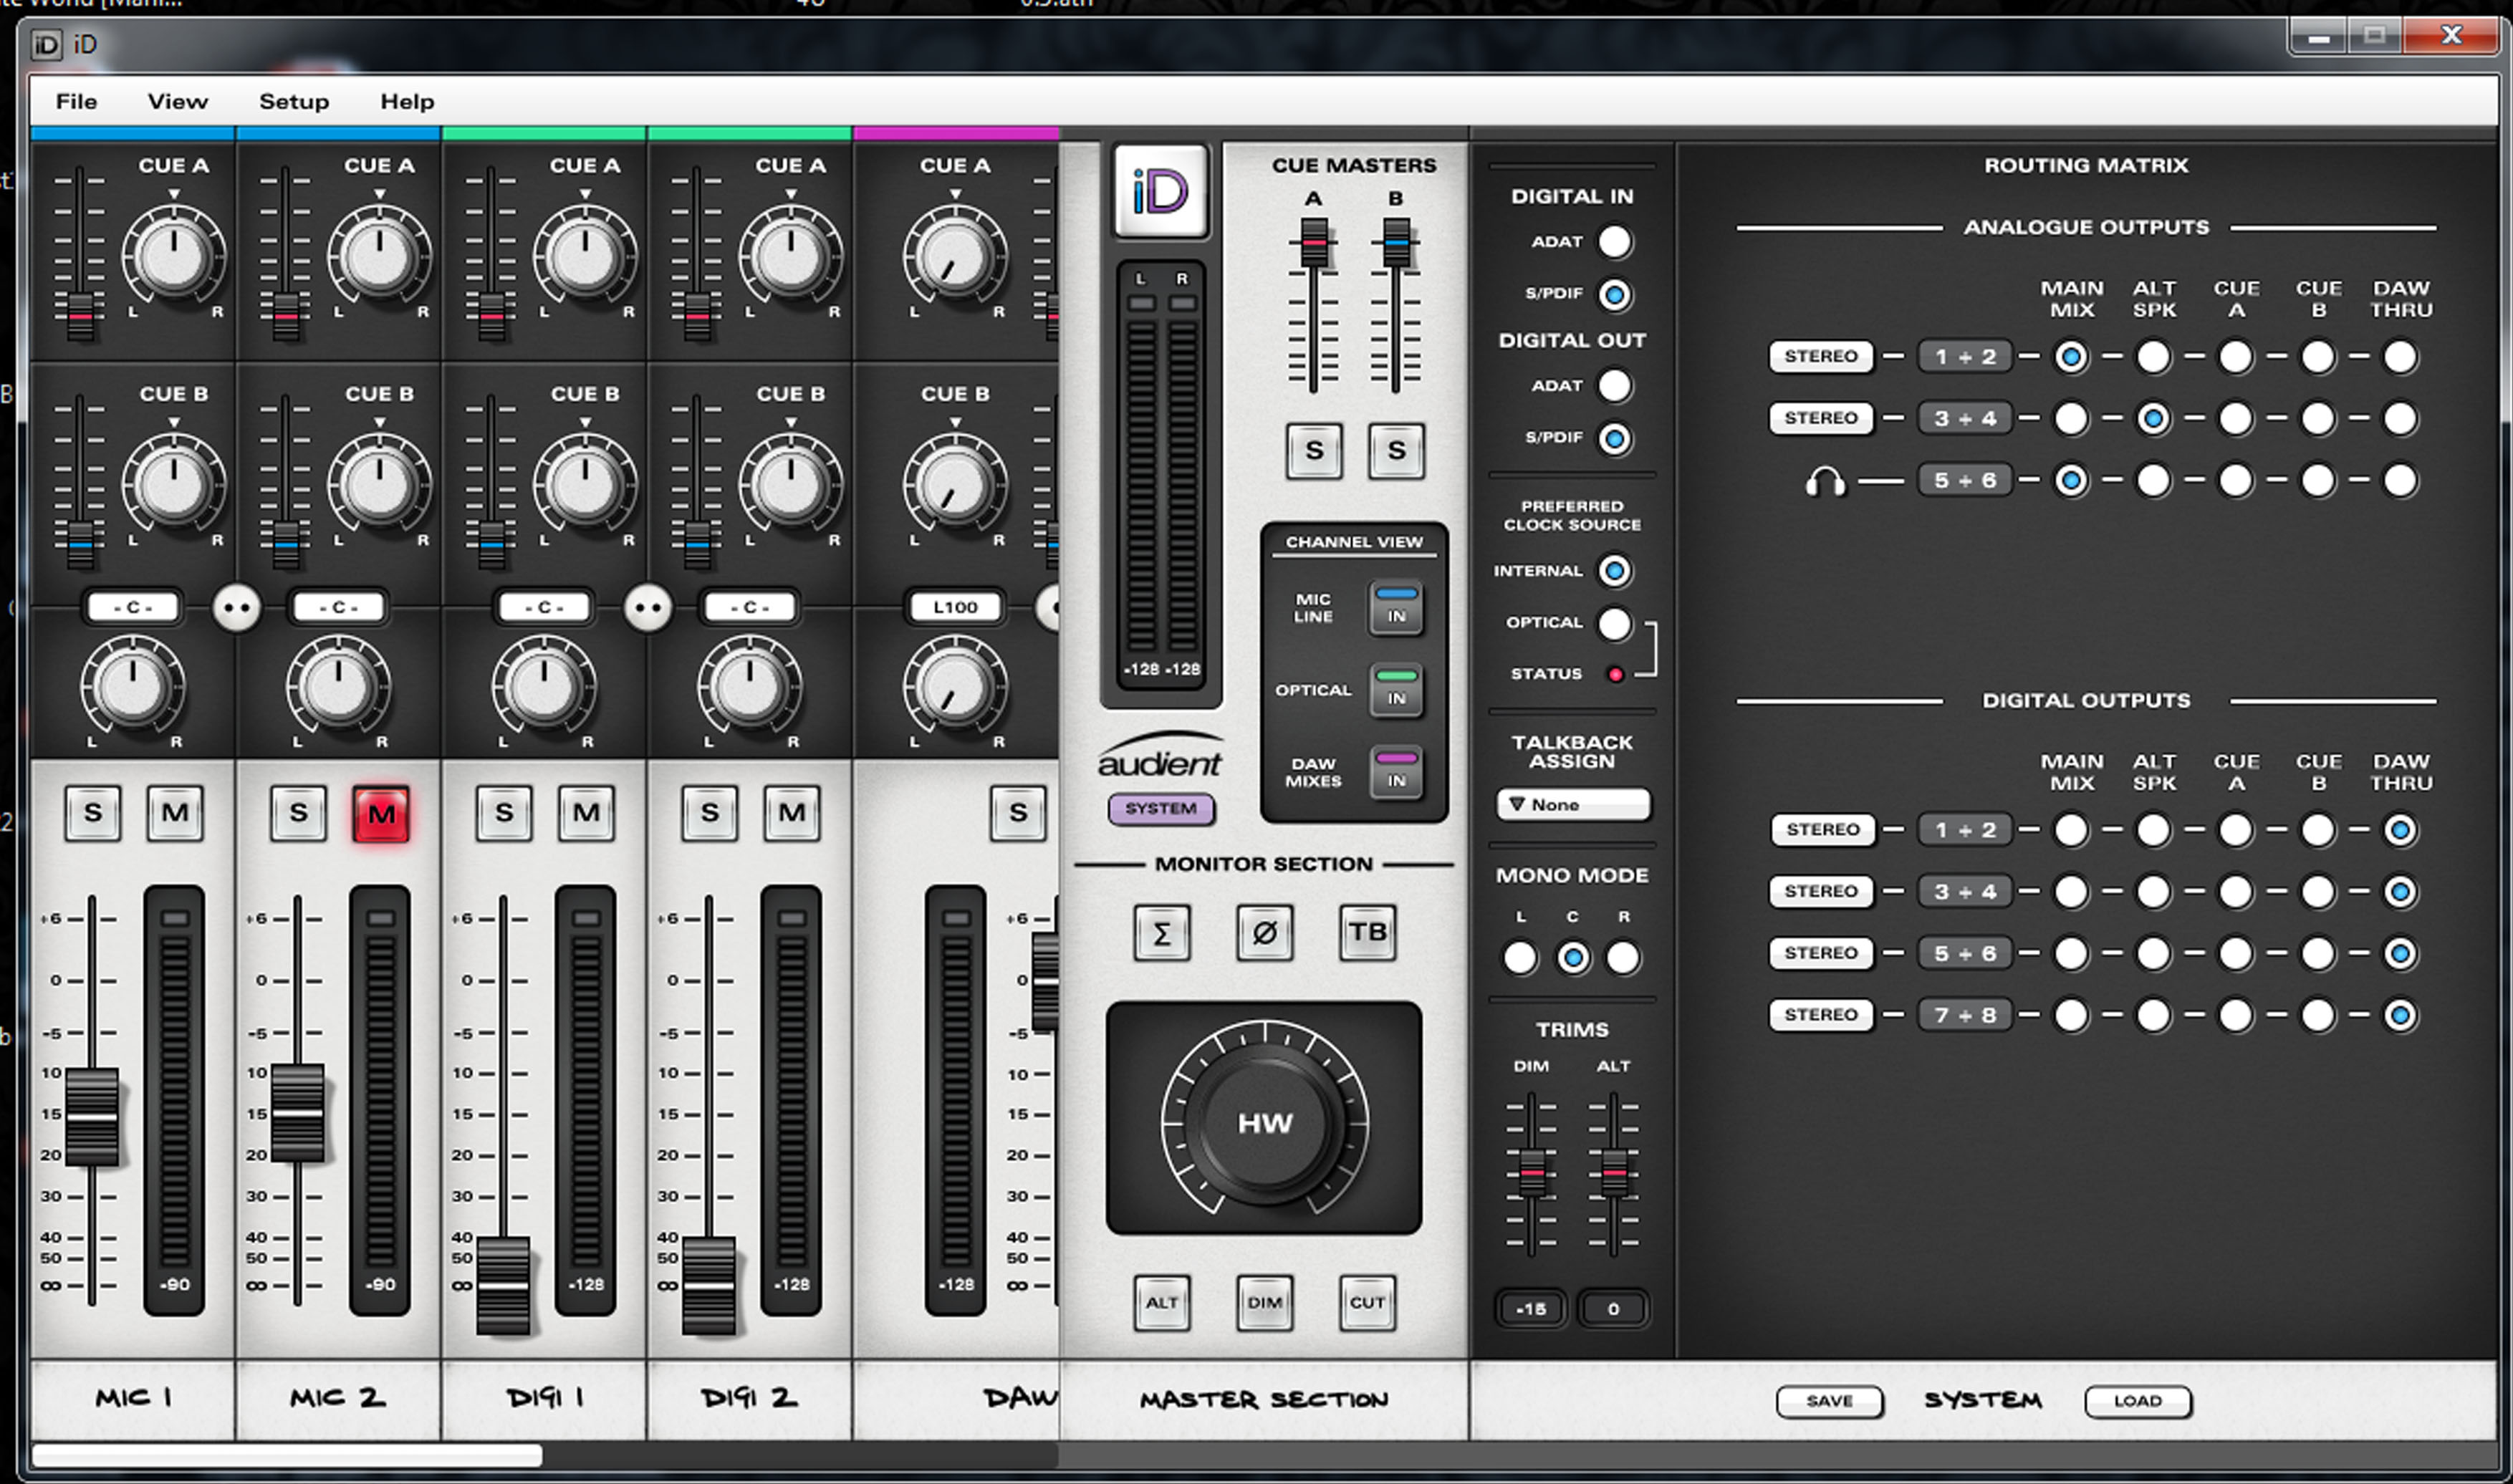Screen dimensions: 2513x1484
Task: Solo the DAW channel
Action: [x=1018, y=813]
